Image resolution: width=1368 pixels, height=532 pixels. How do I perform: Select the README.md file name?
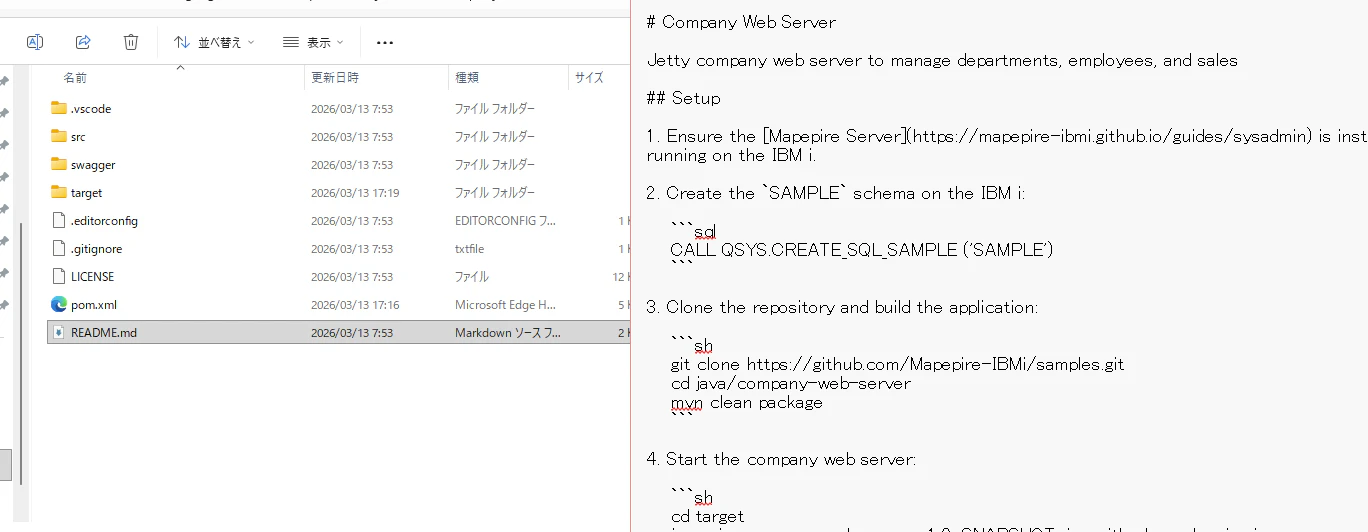[104, 333]
